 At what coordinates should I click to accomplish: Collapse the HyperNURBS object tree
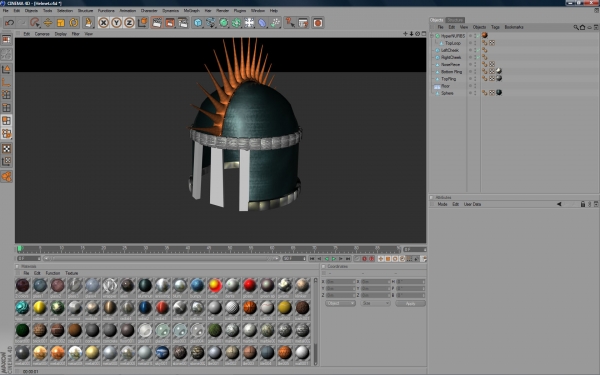click(432, 36)
